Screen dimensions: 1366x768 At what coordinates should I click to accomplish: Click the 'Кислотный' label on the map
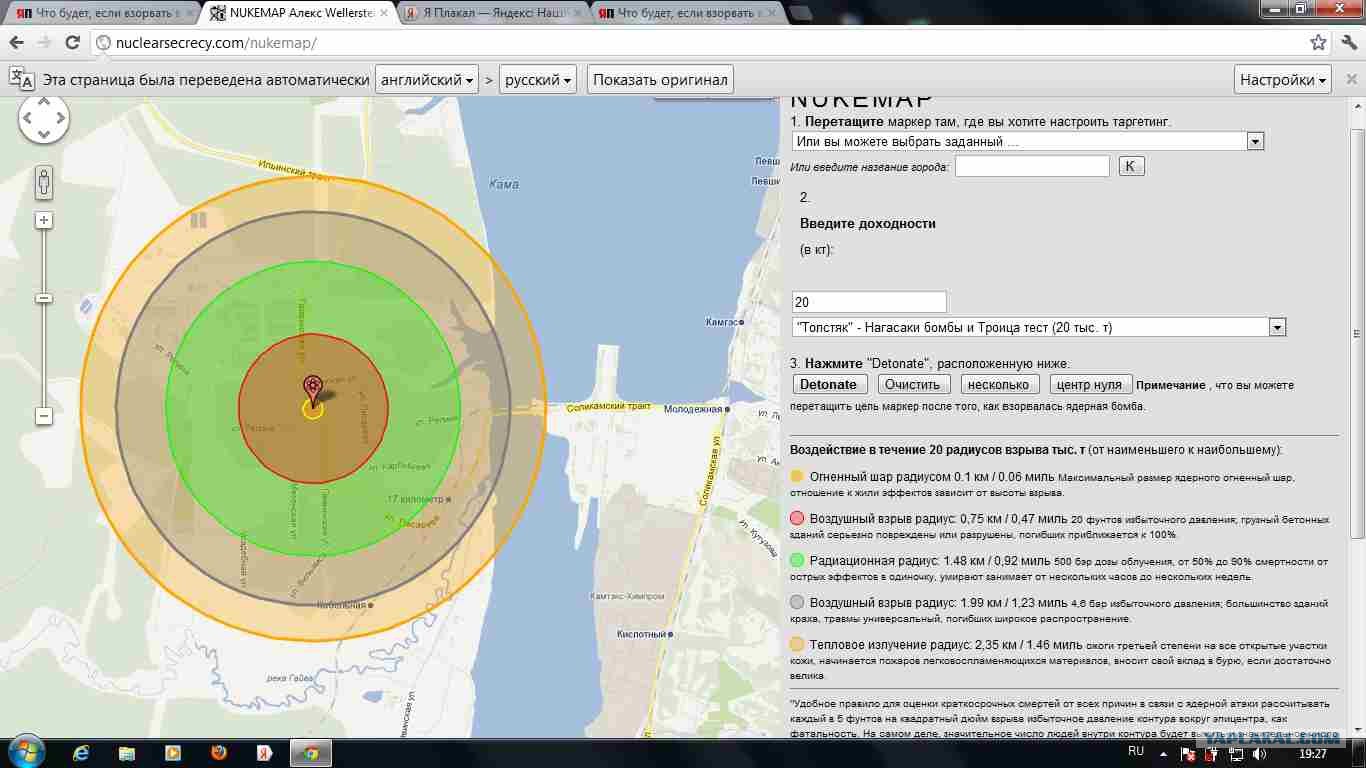click(642, 634)
